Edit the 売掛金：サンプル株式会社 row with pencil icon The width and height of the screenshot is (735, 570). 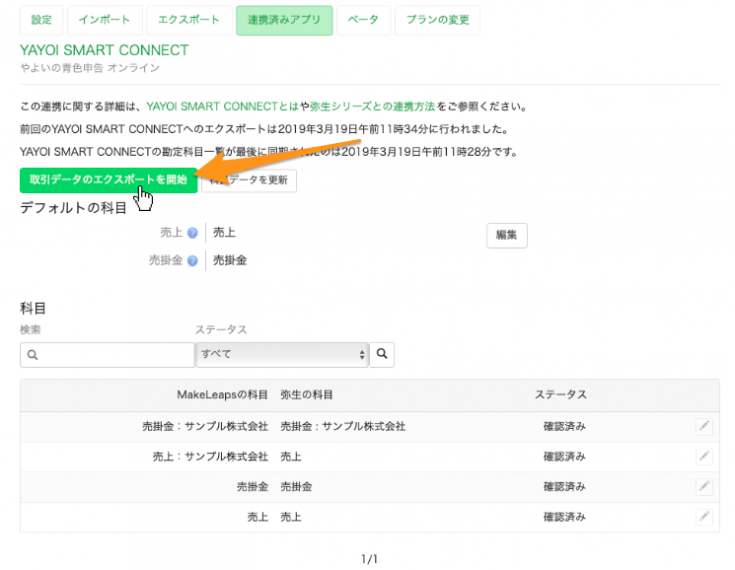click(704, 426)
